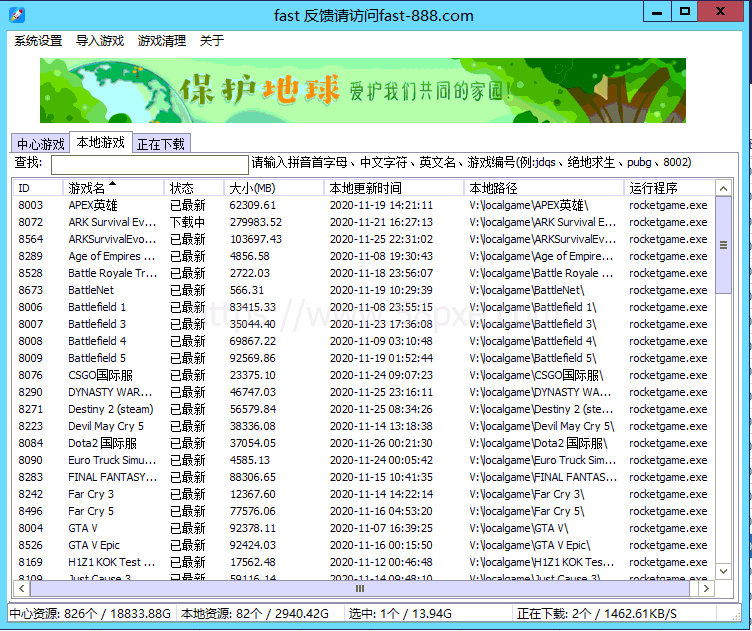This screenshot has width=752, height=631.
Task: Sort by the 本地更新时间 column header
Action: (394, 188)
